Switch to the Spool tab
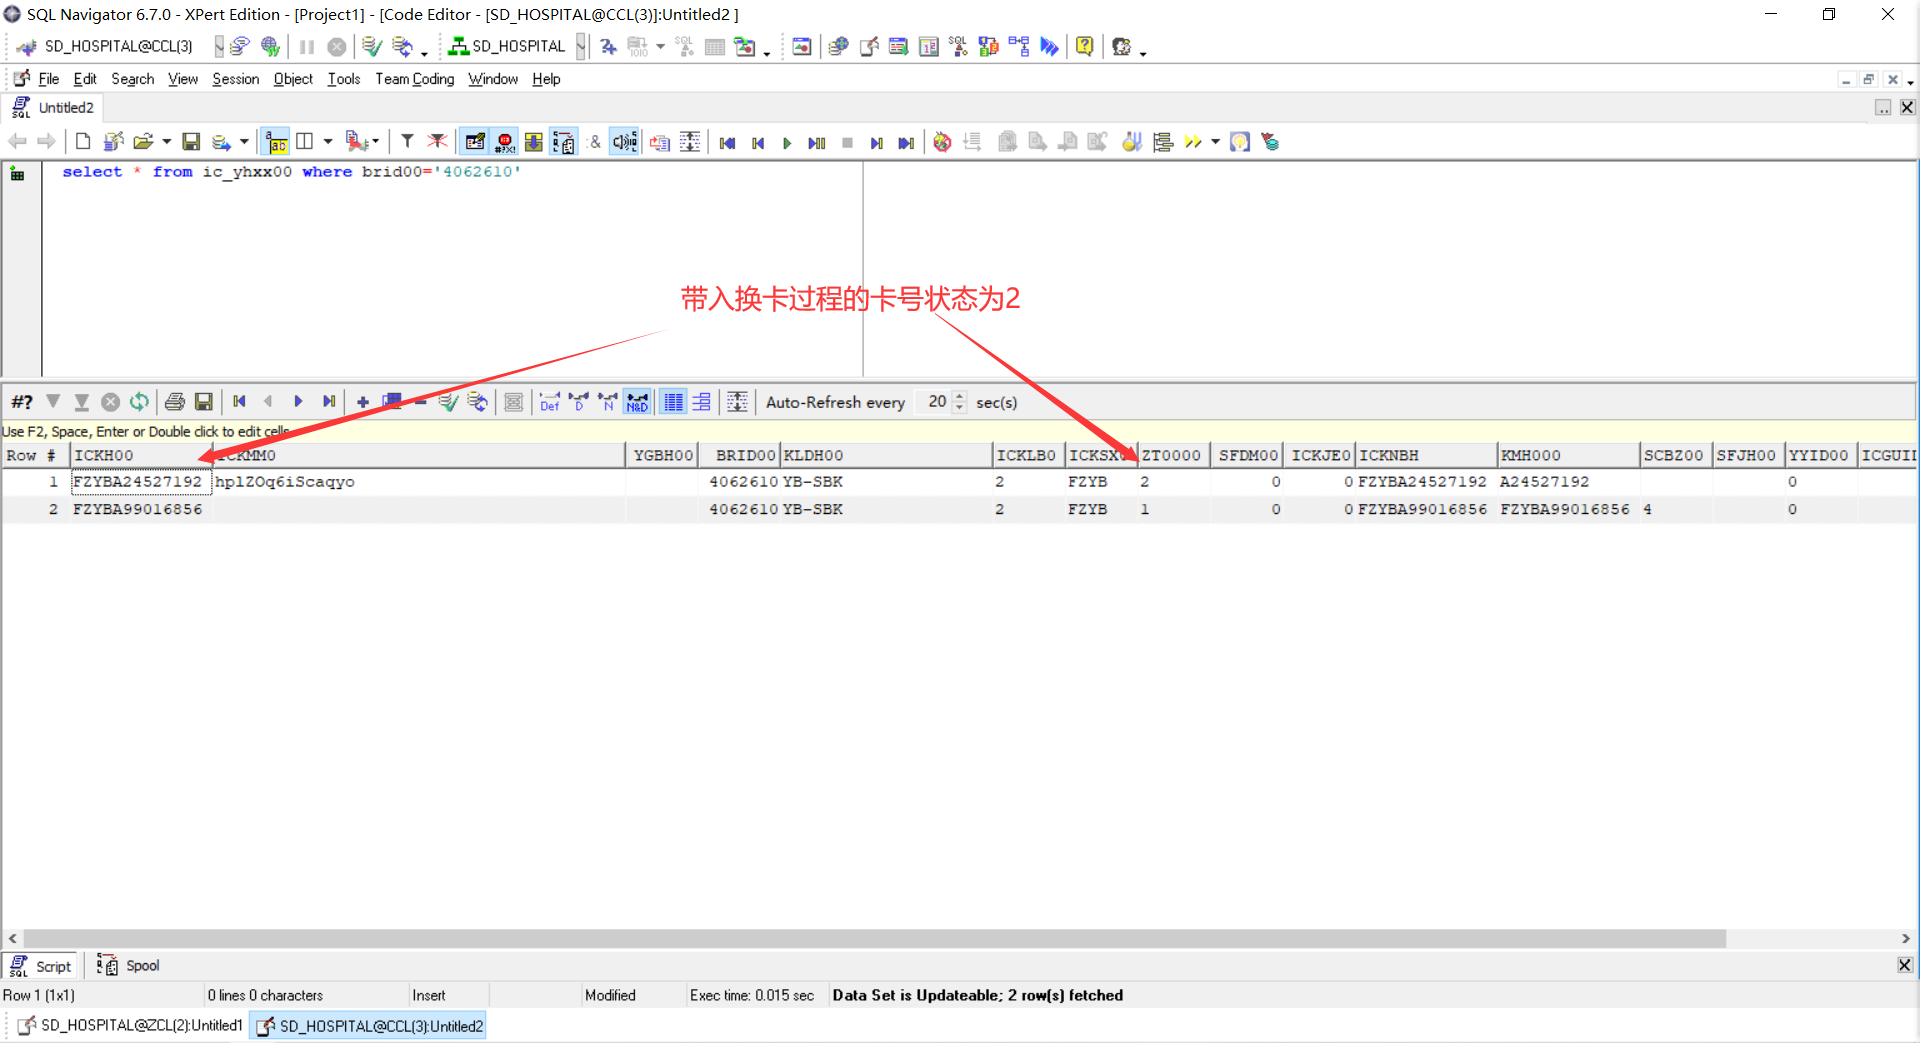This screenshot has width=1920, height=1043. point(128,966)
